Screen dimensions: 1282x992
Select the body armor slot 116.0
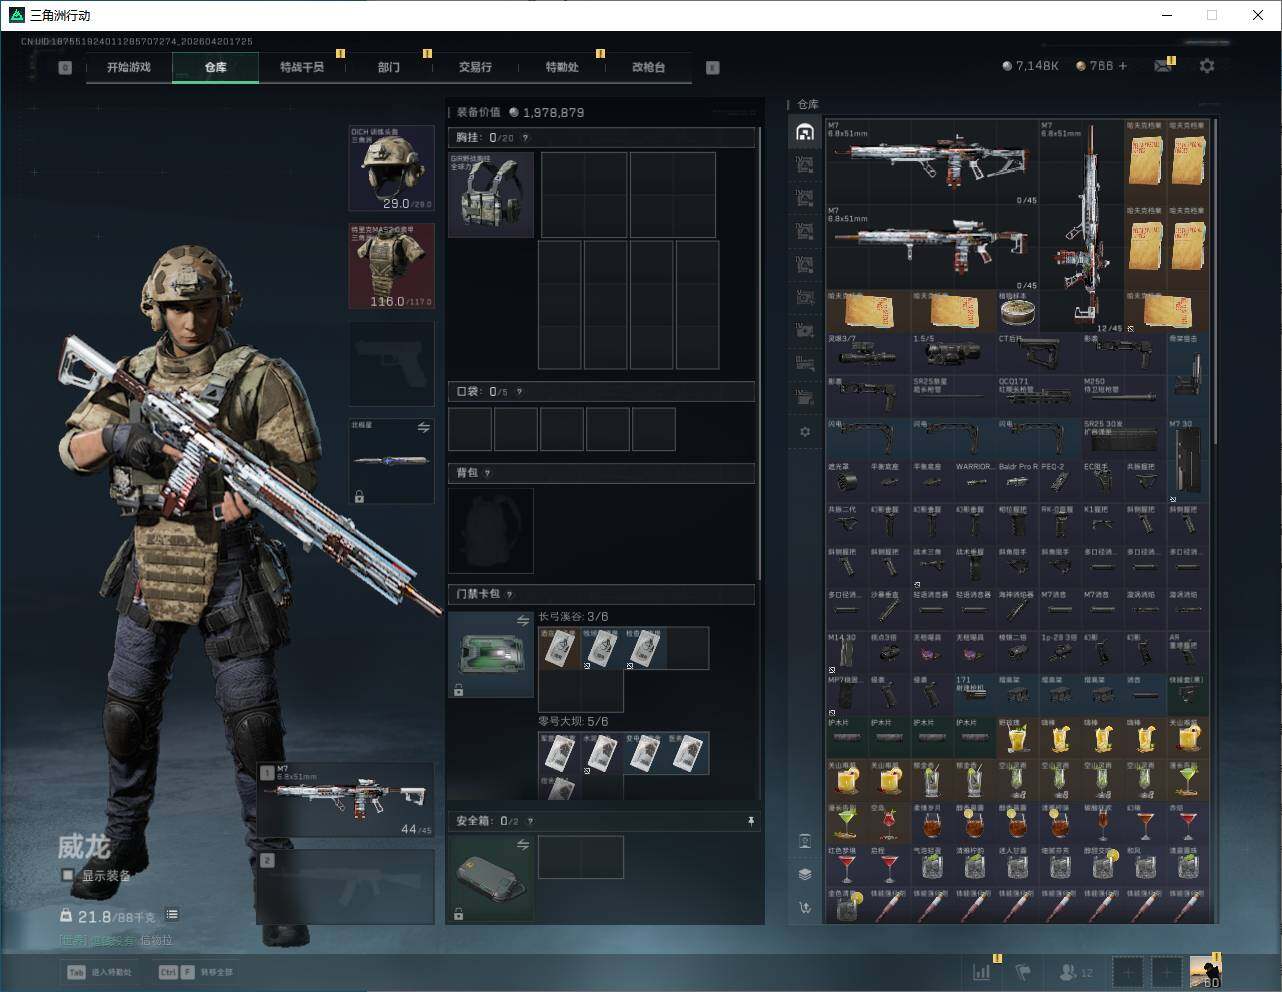391,266
